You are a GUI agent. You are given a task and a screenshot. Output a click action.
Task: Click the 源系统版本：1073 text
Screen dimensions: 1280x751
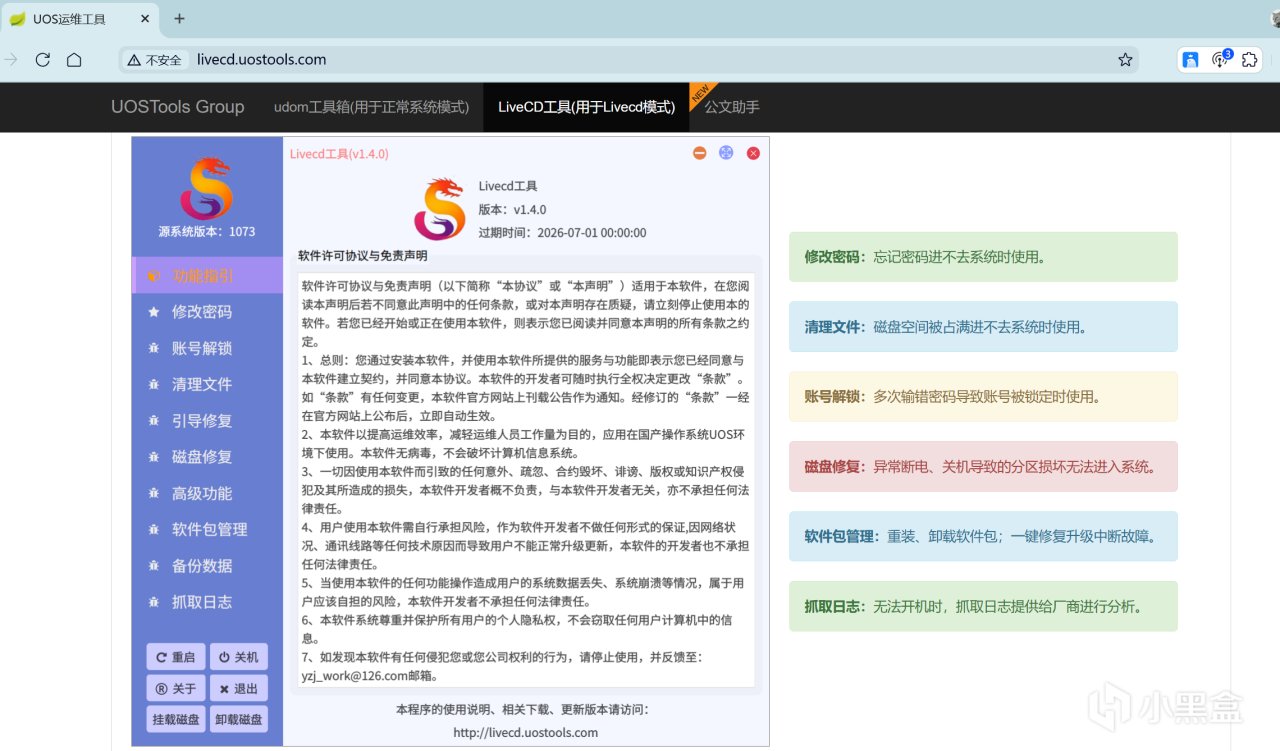pyautogui.click(x=207, y=231)
